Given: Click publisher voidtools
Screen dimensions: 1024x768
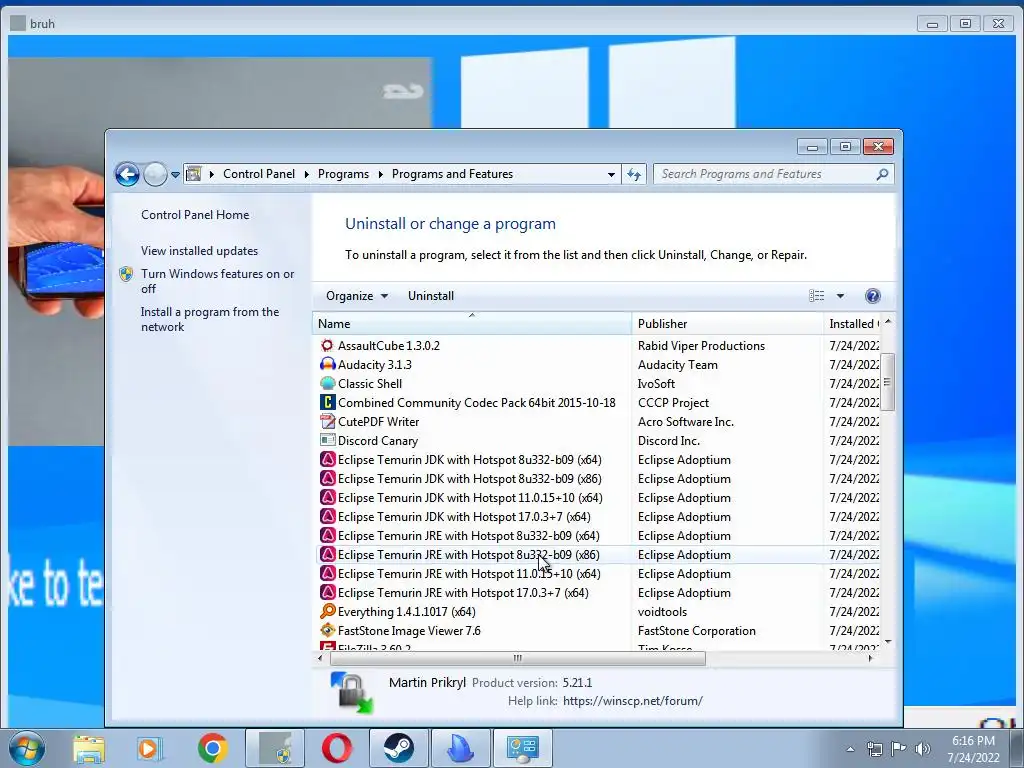Looking at the screenshot, I should coord(662,611).
